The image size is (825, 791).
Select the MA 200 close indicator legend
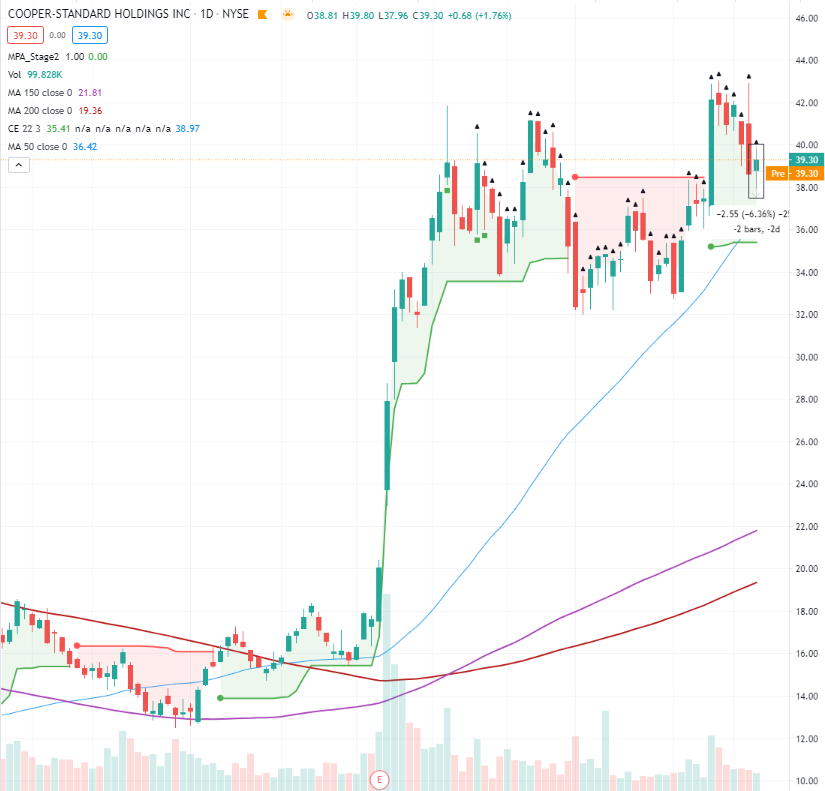[40, 111]
